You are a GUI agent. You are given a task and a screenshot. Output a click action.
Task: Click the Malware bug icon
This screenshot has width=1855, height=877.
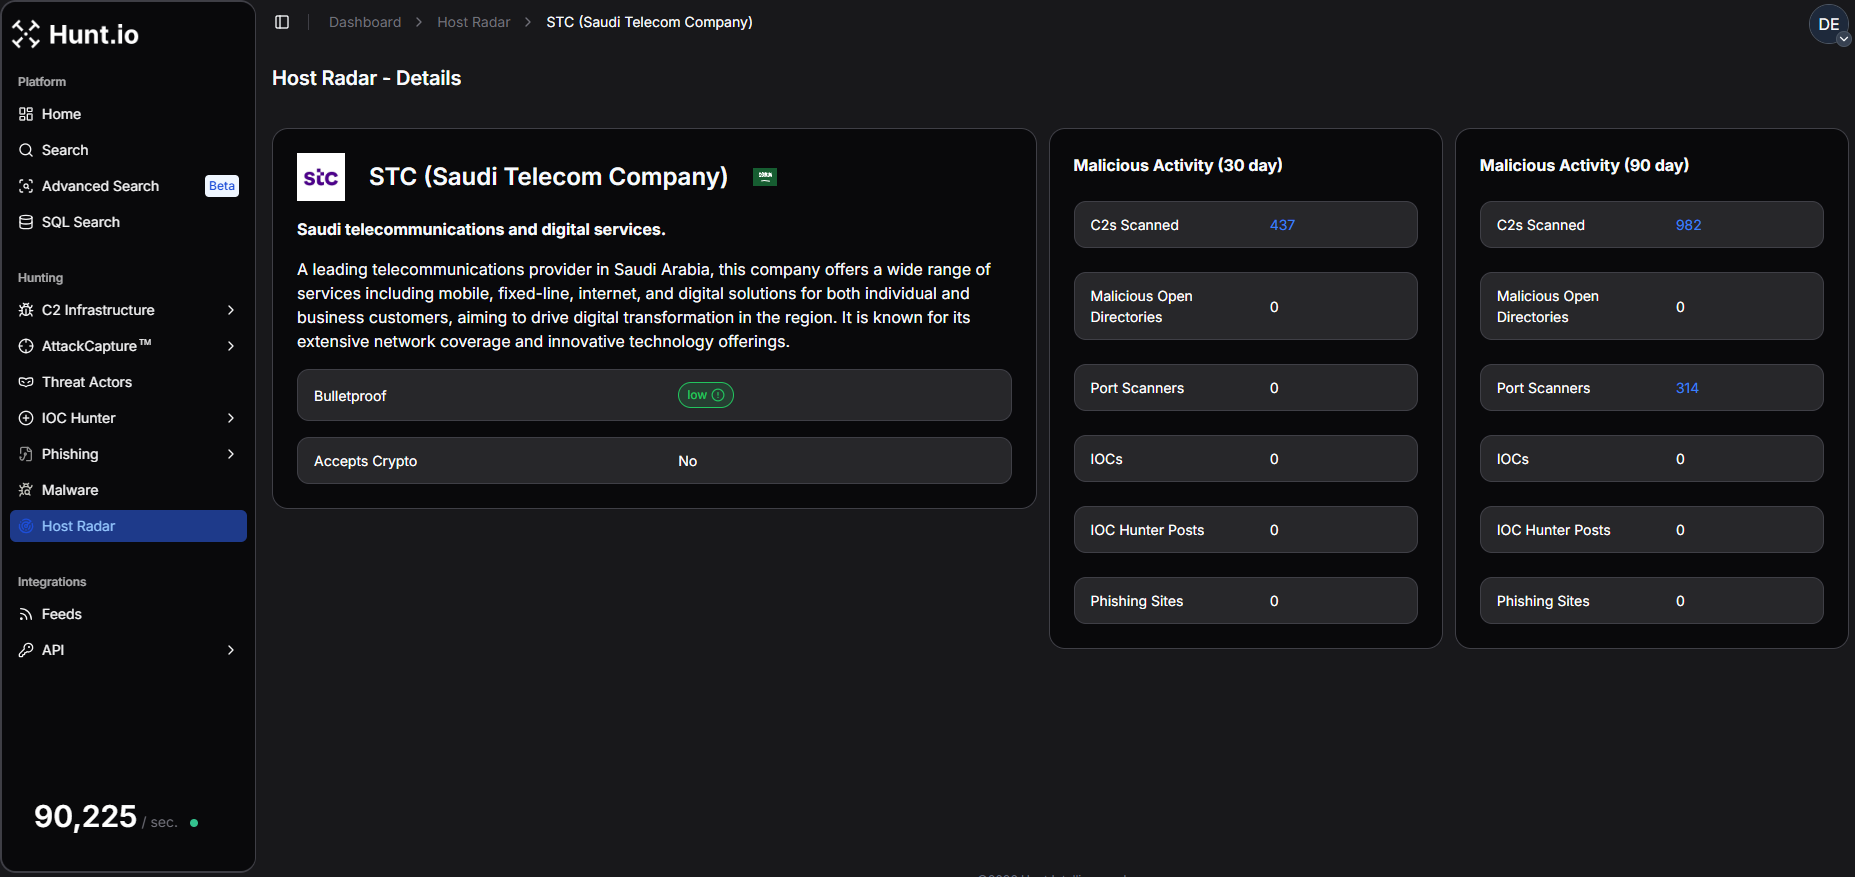click(26, 490)
